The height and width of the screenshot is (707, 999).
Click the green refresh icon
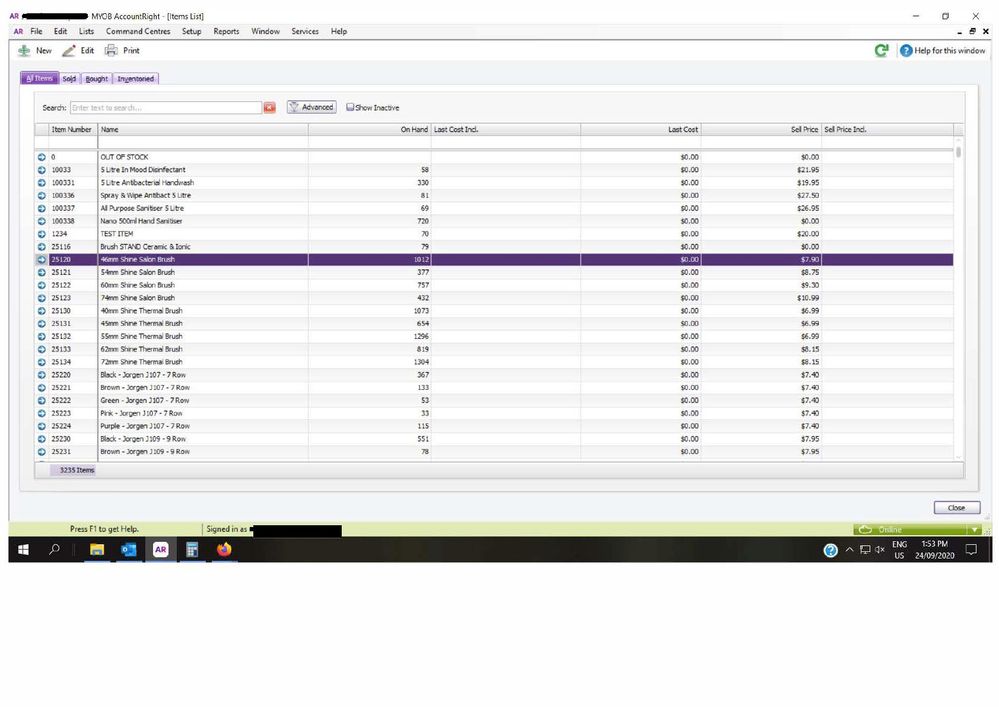(881, 50)
